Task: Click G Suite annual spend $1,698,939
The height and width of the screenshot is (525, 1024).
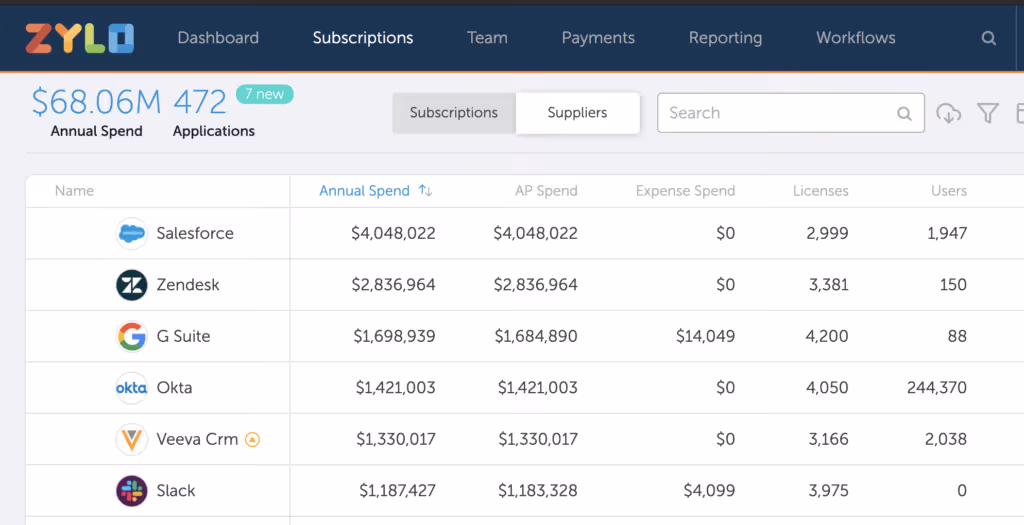Action: click(394, 336)
